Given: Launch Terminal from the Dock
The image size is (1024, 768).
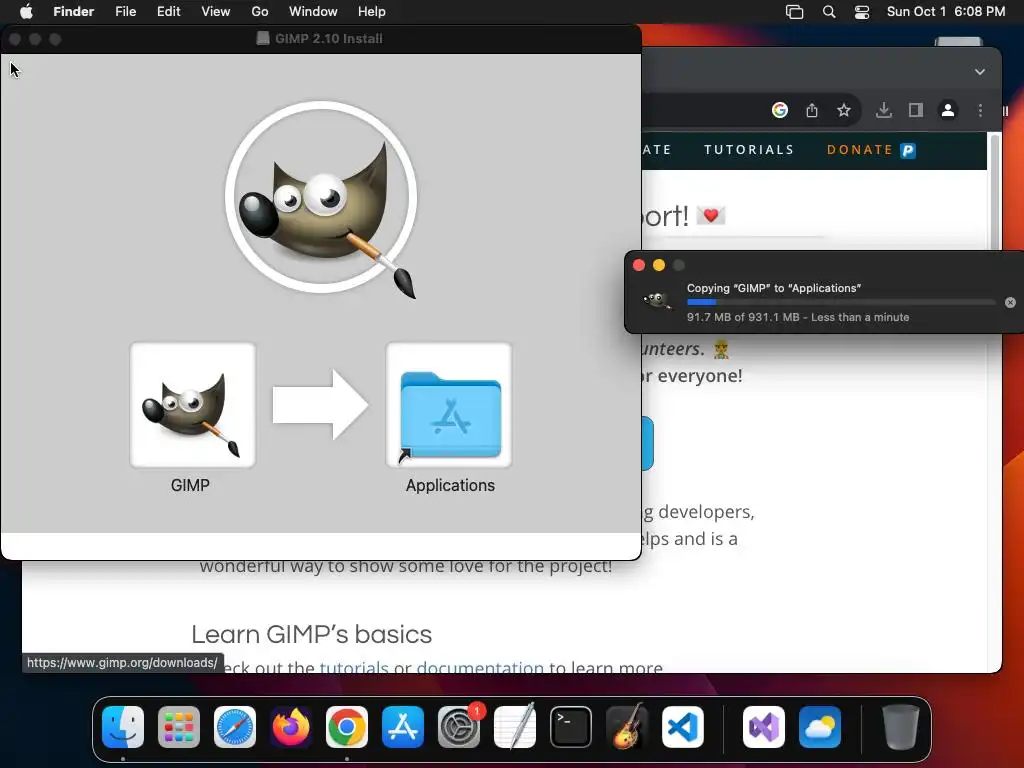Looking at the screenshot, I should [x=571, y=727].
